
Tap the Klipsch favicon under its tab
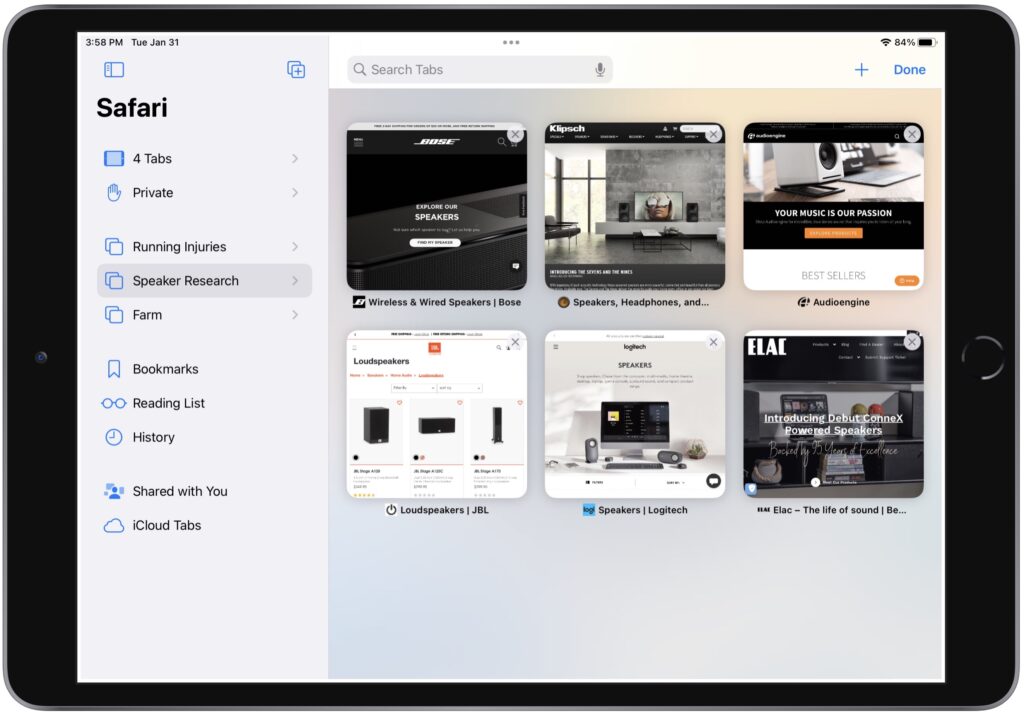[x=564, y=302]
